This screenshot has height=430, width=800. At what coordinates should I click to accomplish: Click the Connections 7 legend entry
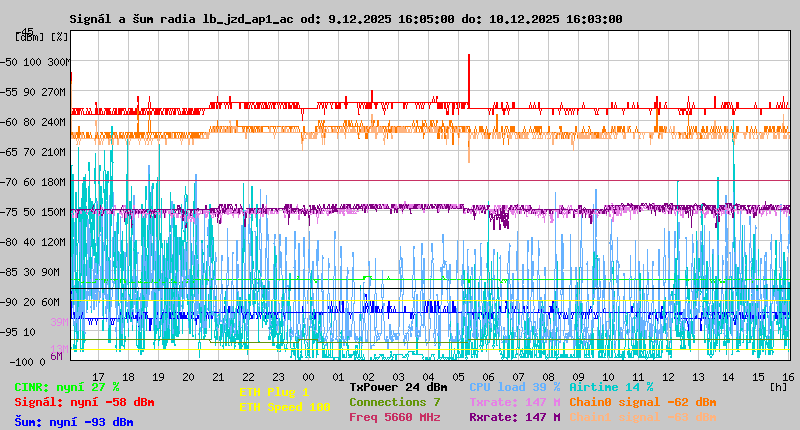tap(394, 402)
